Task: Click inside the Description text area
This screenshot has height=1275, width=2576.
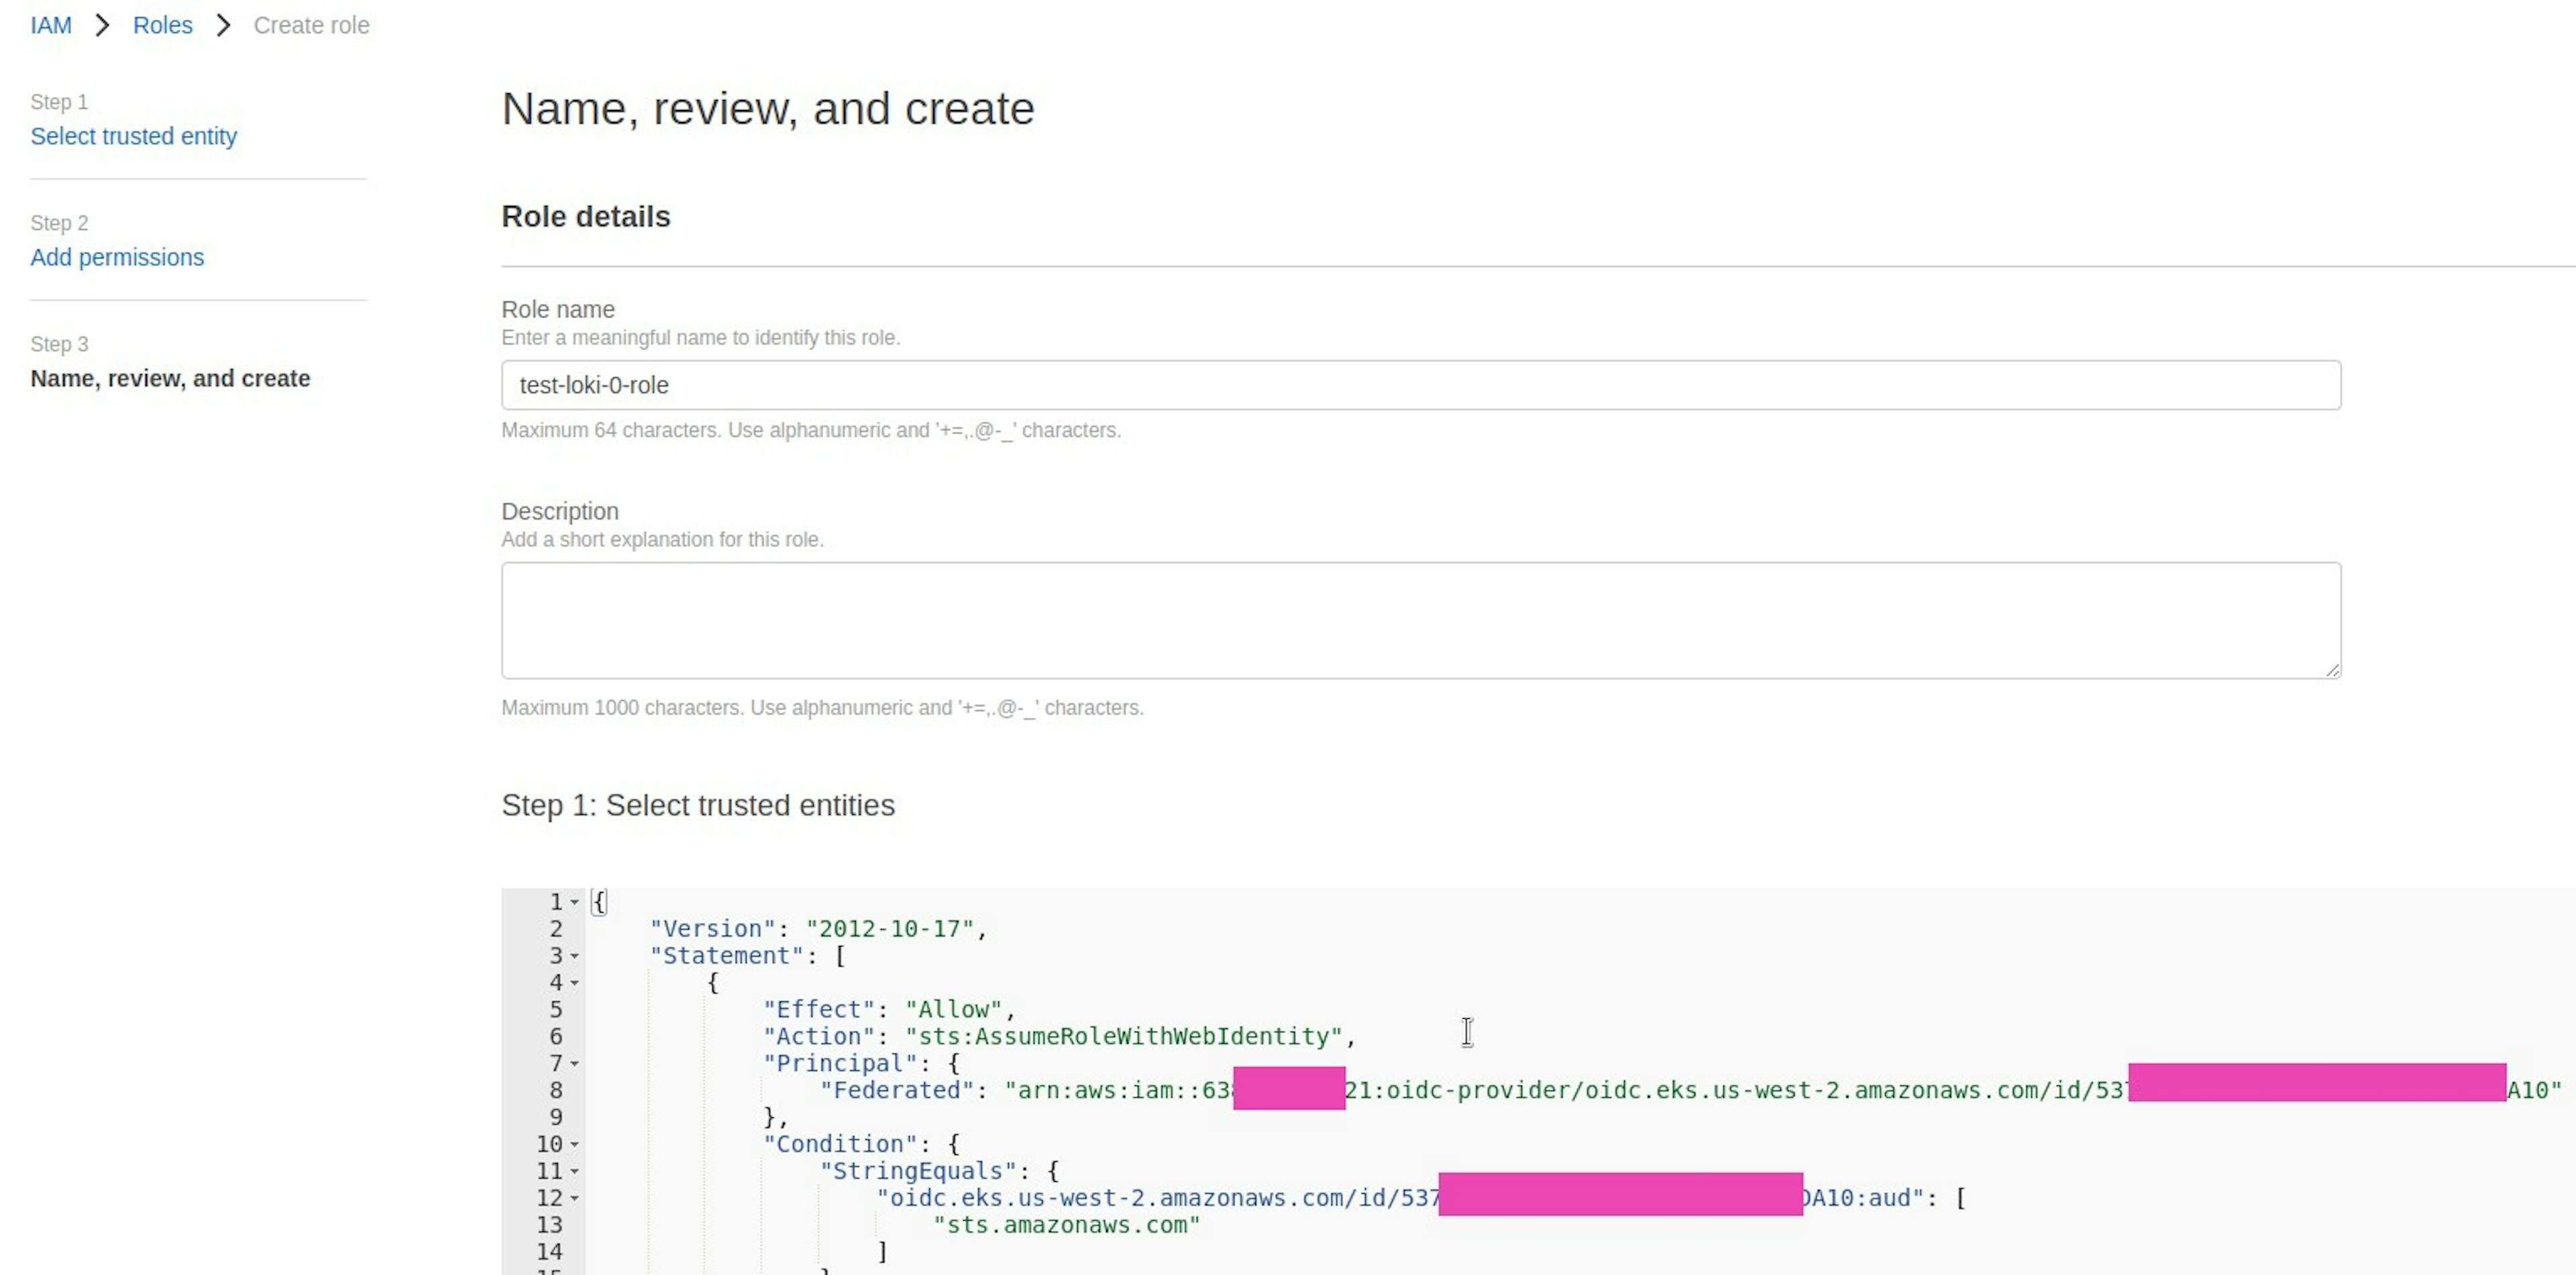Action: click(1420, 620)
